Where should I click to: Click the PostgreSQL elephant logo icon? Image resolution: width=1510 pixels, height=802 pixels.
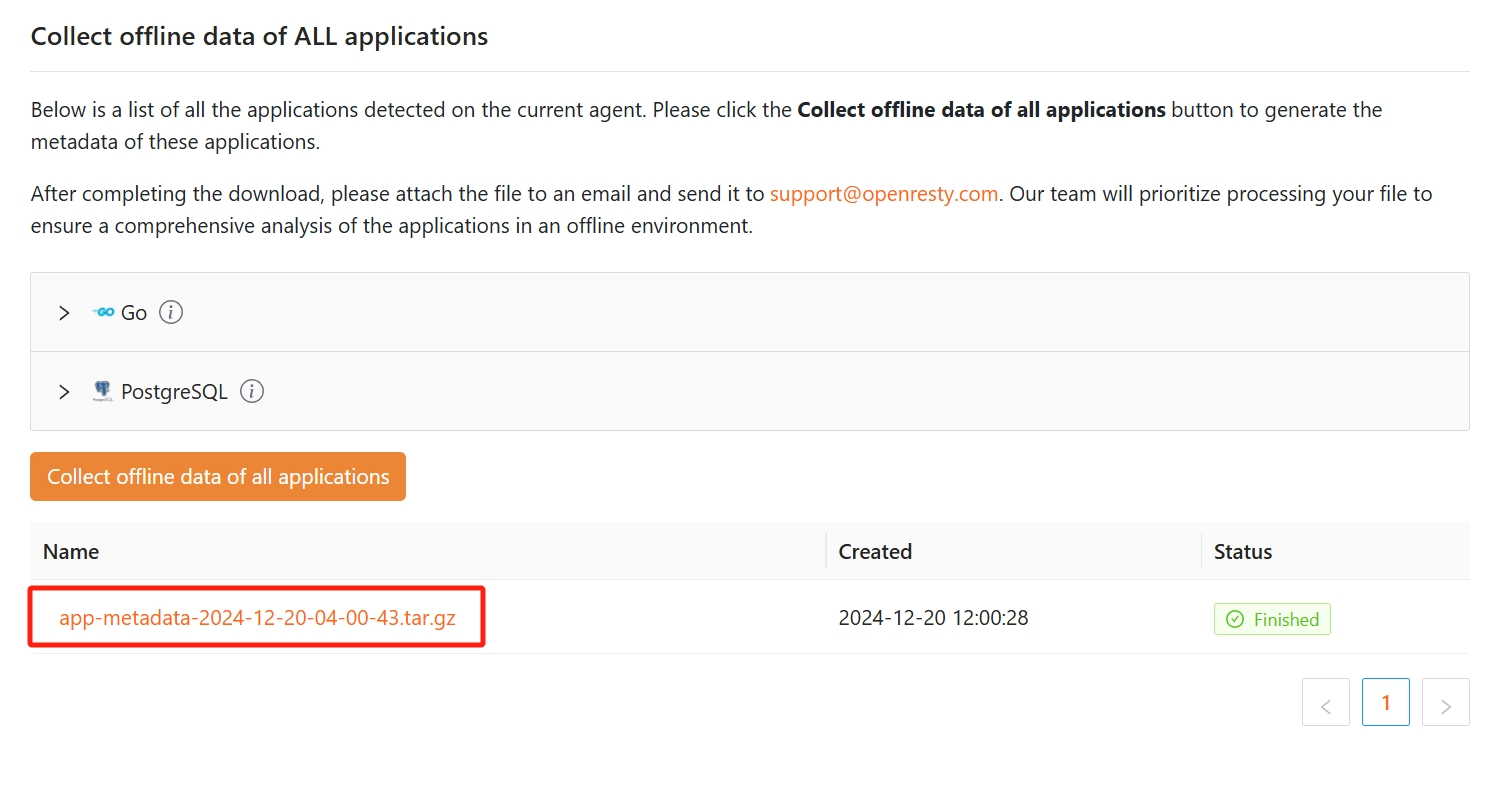coord(102,391)
